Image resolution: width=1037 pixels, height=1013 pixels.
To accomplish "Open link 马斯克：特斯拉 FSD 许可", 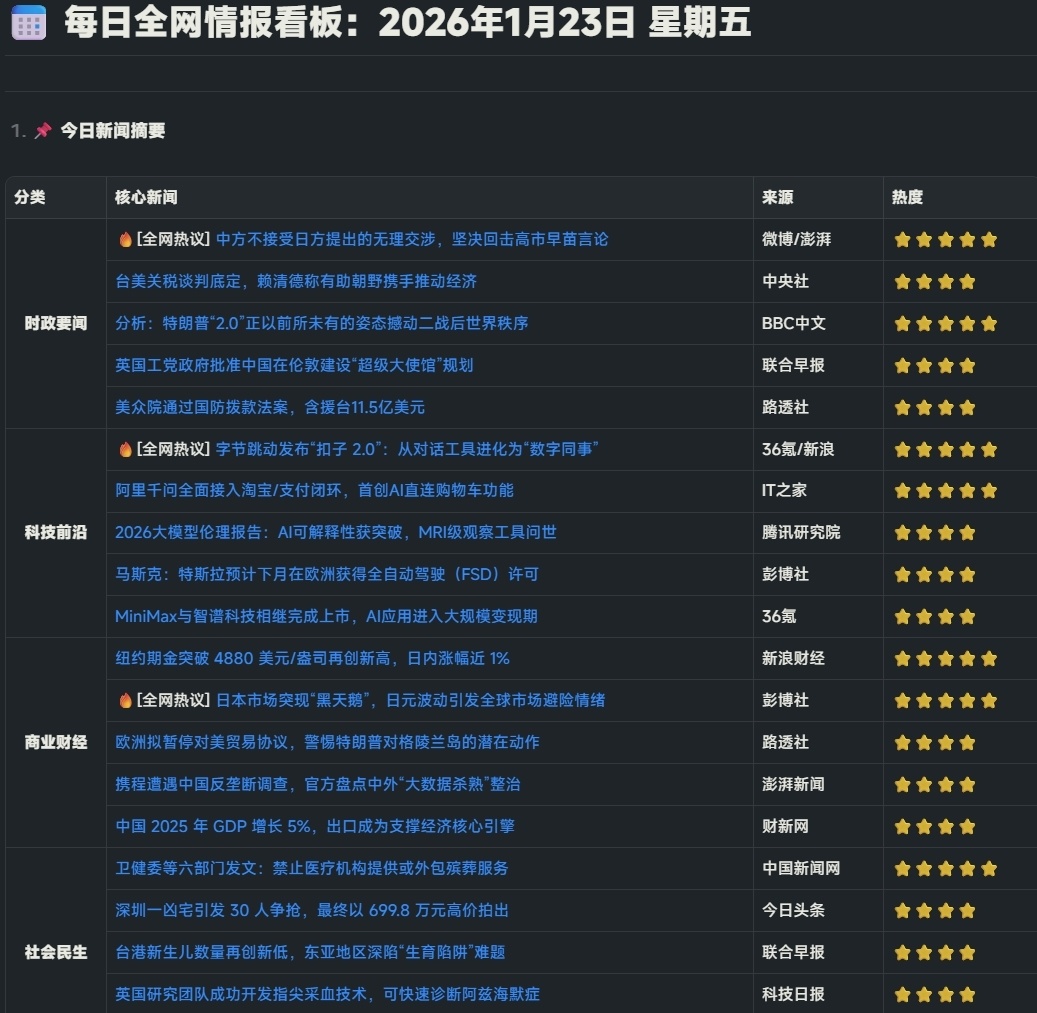I will pyautogui.click(x=327, y=574).
